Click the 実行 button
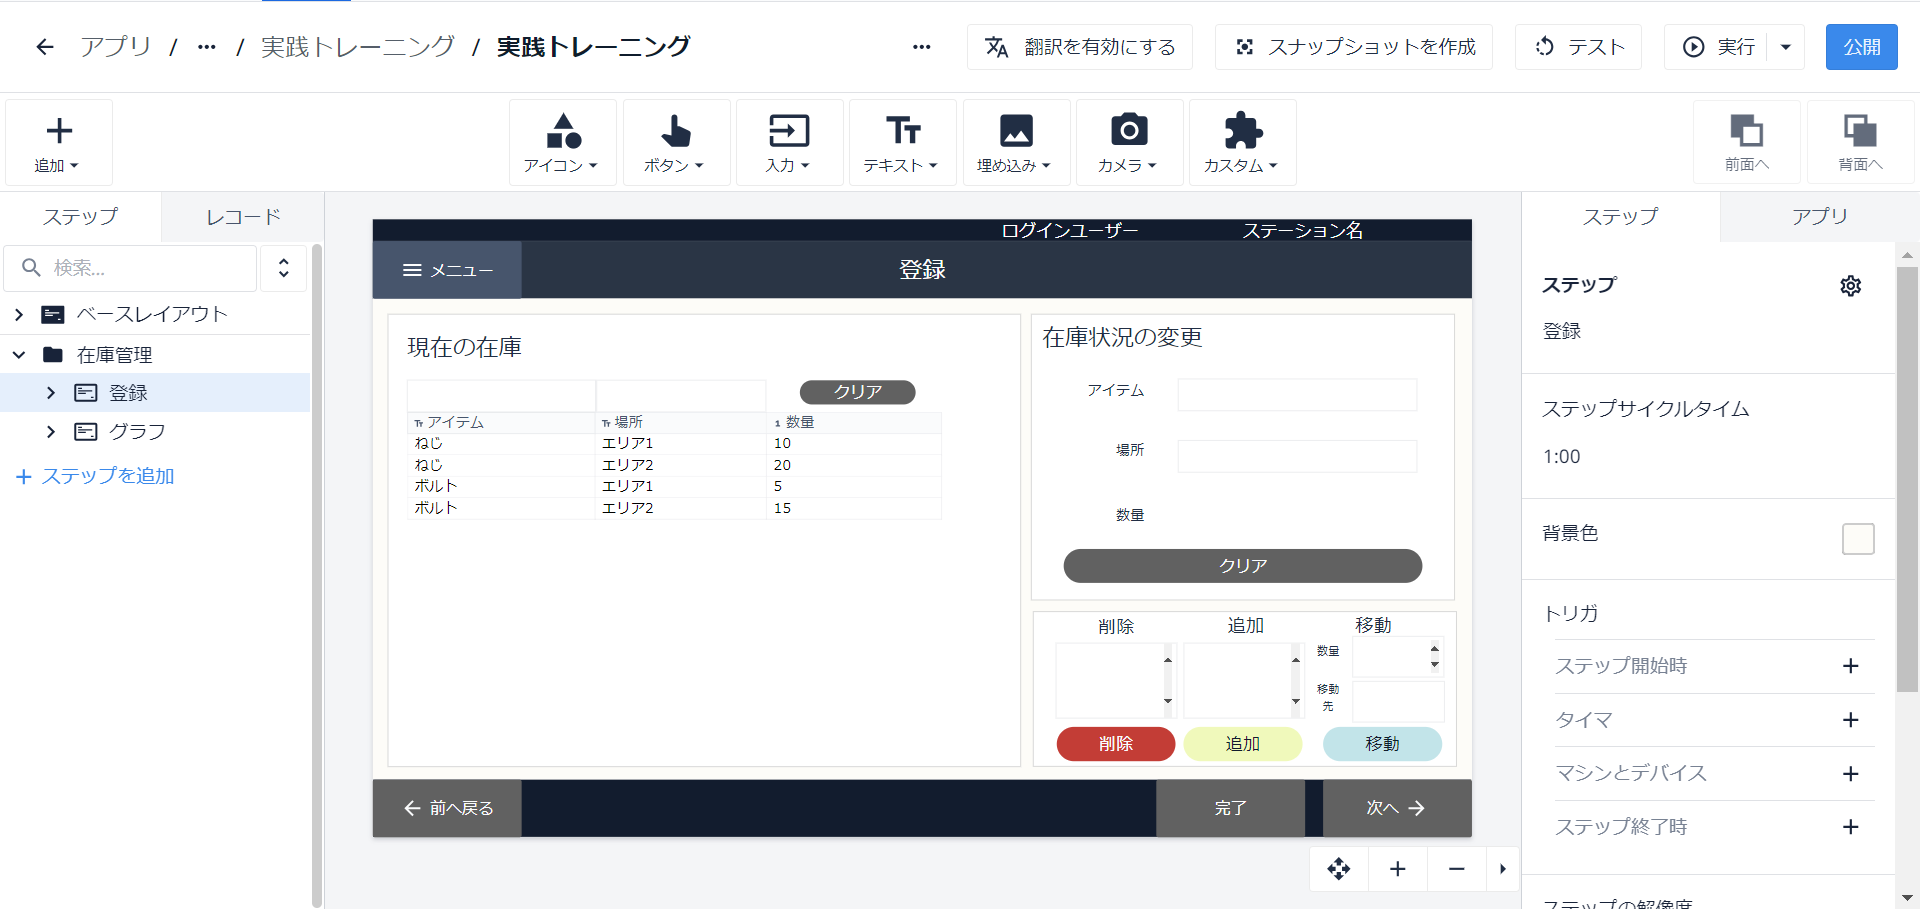Screen dimensions: 1920x909 pyautogui.click(x=1718, y=47)
